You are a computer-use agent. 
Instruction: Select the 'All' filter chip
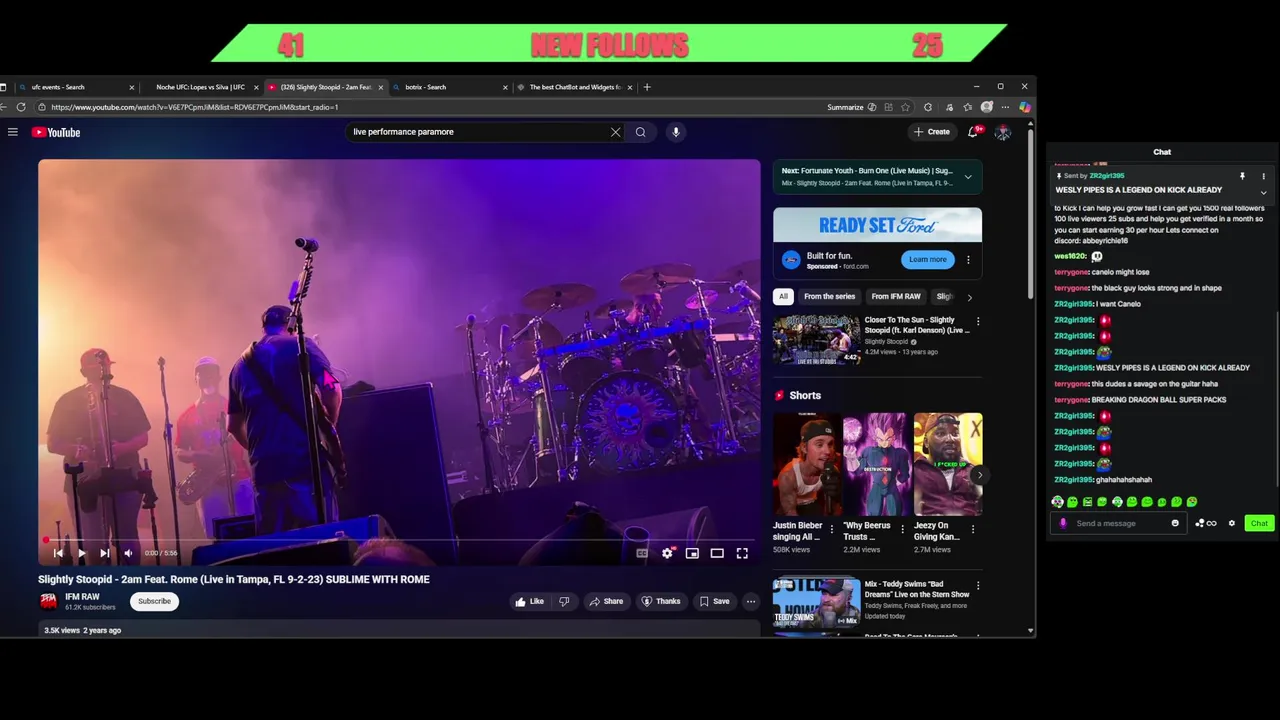click(783, 296)
